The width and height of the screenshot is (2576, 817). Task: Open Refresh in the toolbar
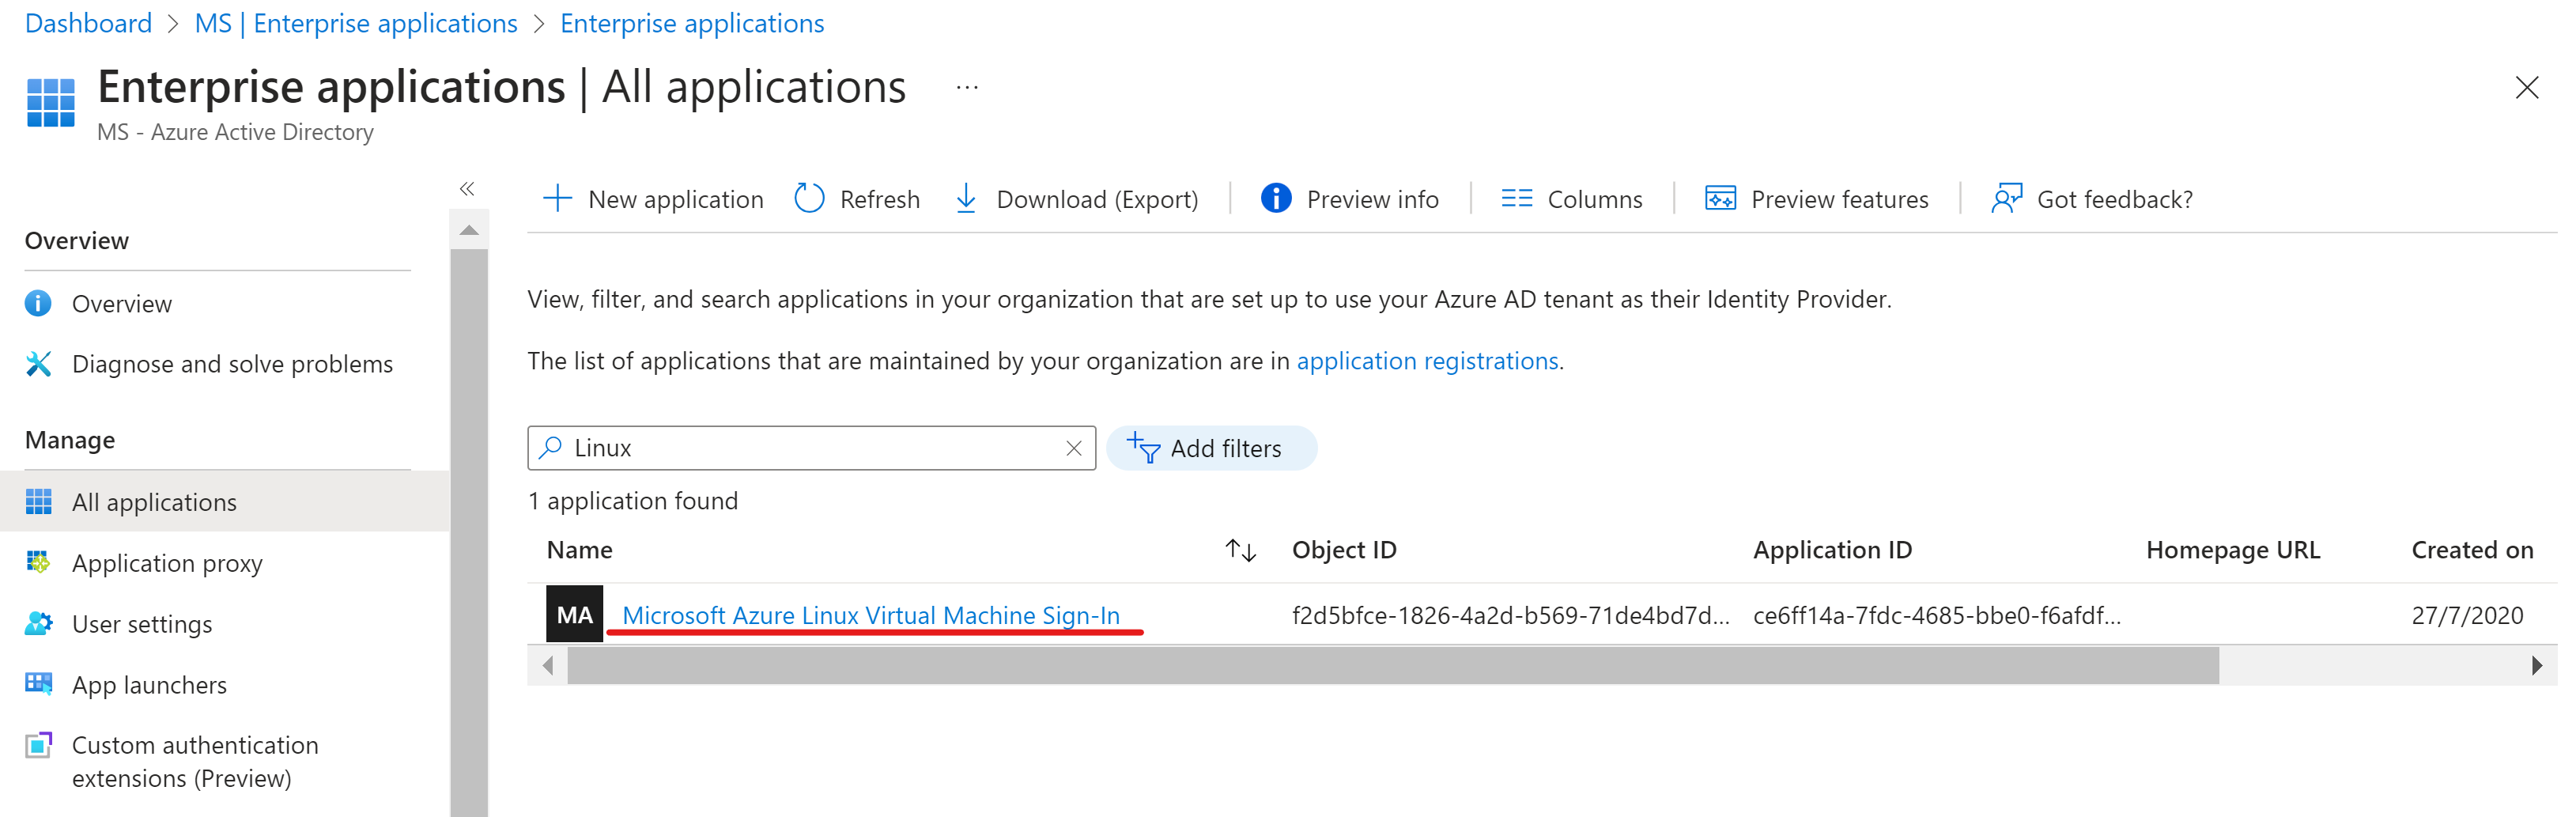click(x=879, y=199)
